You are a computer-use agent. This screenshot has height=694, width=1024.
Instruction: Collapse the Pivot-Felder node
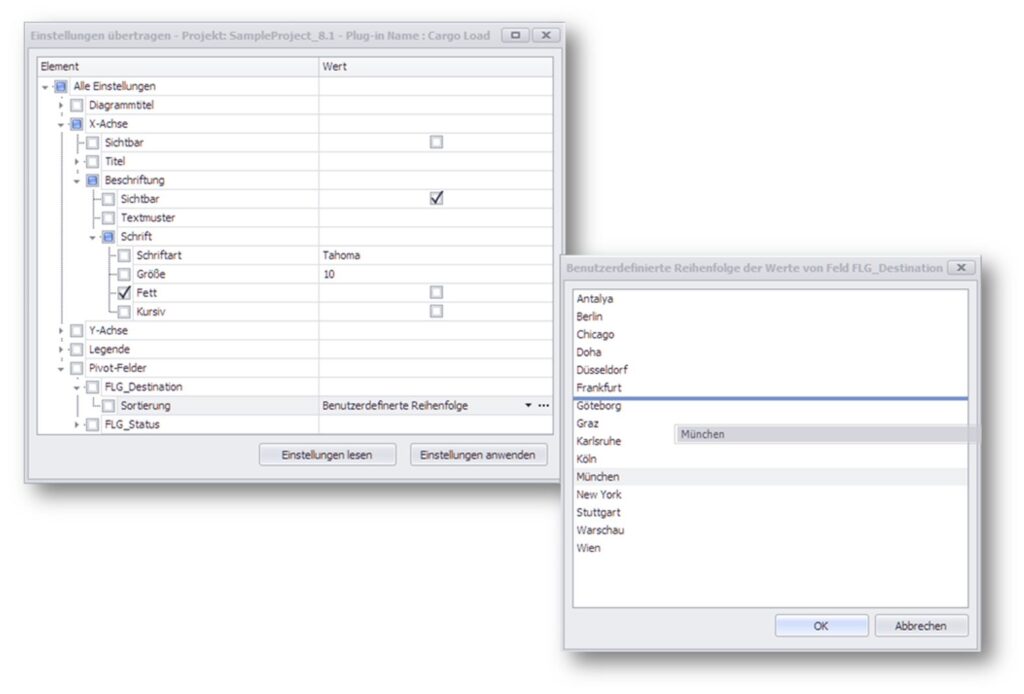click(x=61, y=369)
